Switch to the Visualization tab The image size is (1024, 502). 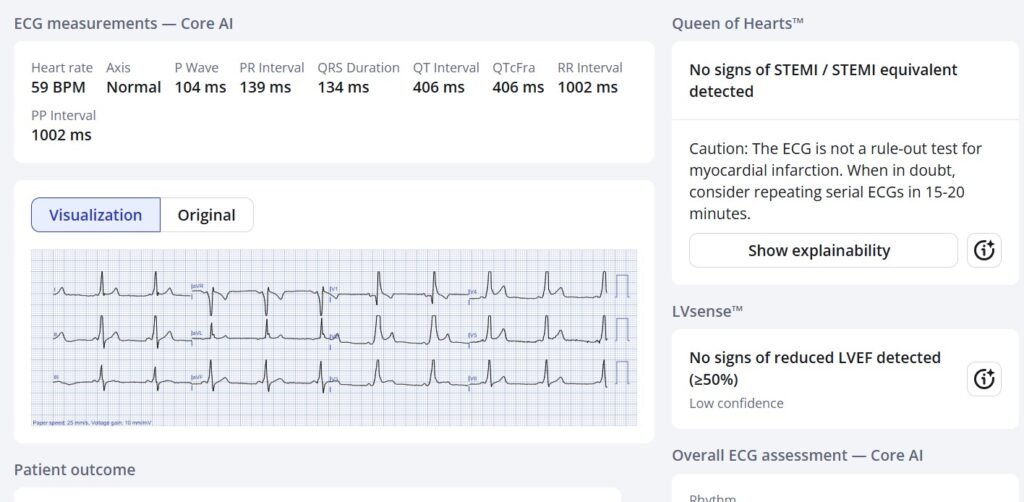tap(96, 215)
